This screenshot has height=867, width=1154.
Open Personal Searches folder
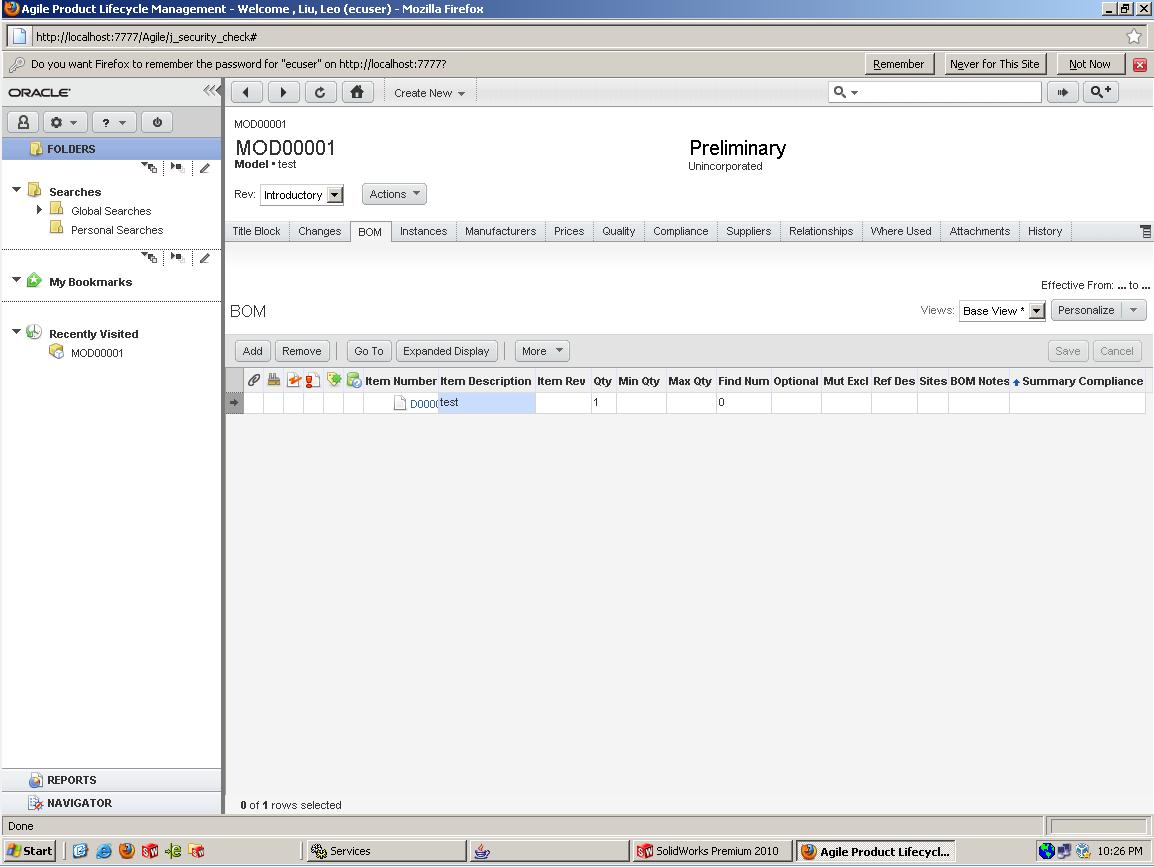[117, 230]
